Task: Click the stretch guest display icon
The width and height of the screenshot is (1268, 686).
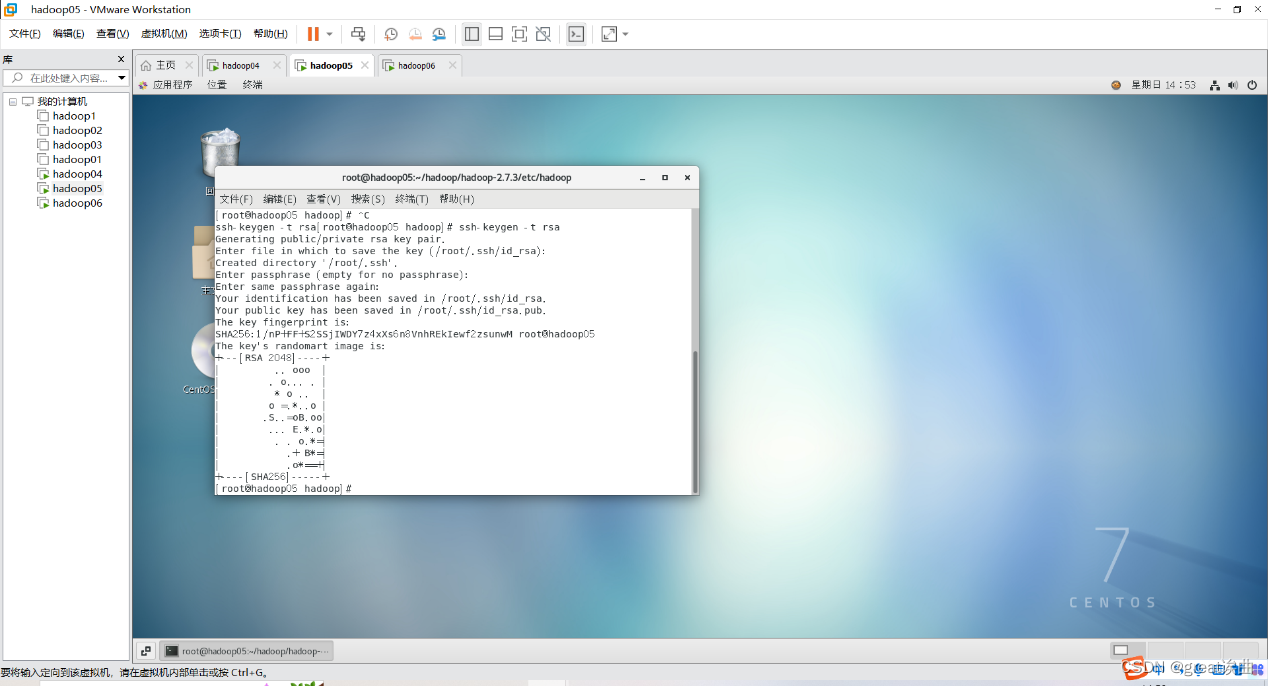Action: (609, 34)
